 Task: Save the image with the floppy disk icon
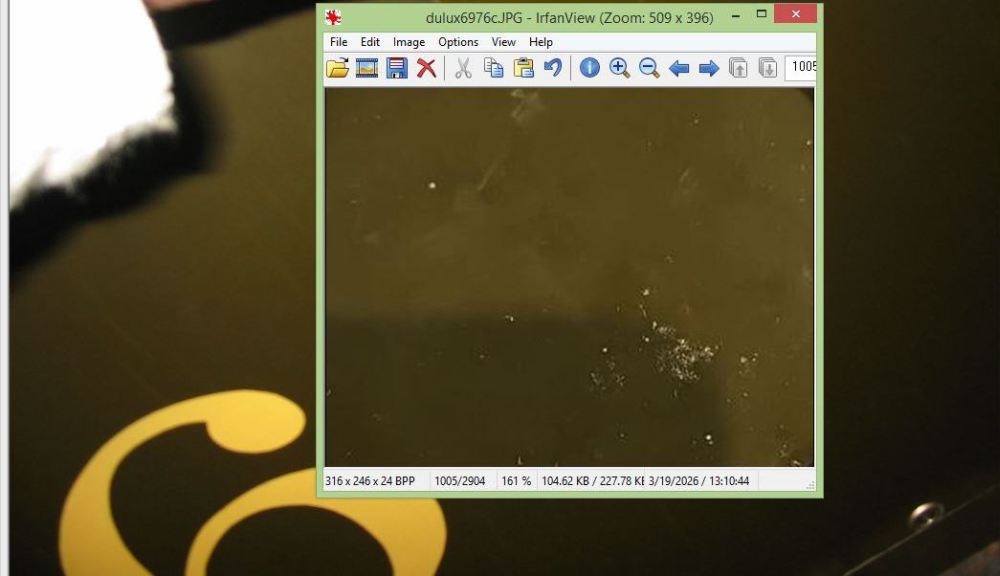[x=397, y=68]
